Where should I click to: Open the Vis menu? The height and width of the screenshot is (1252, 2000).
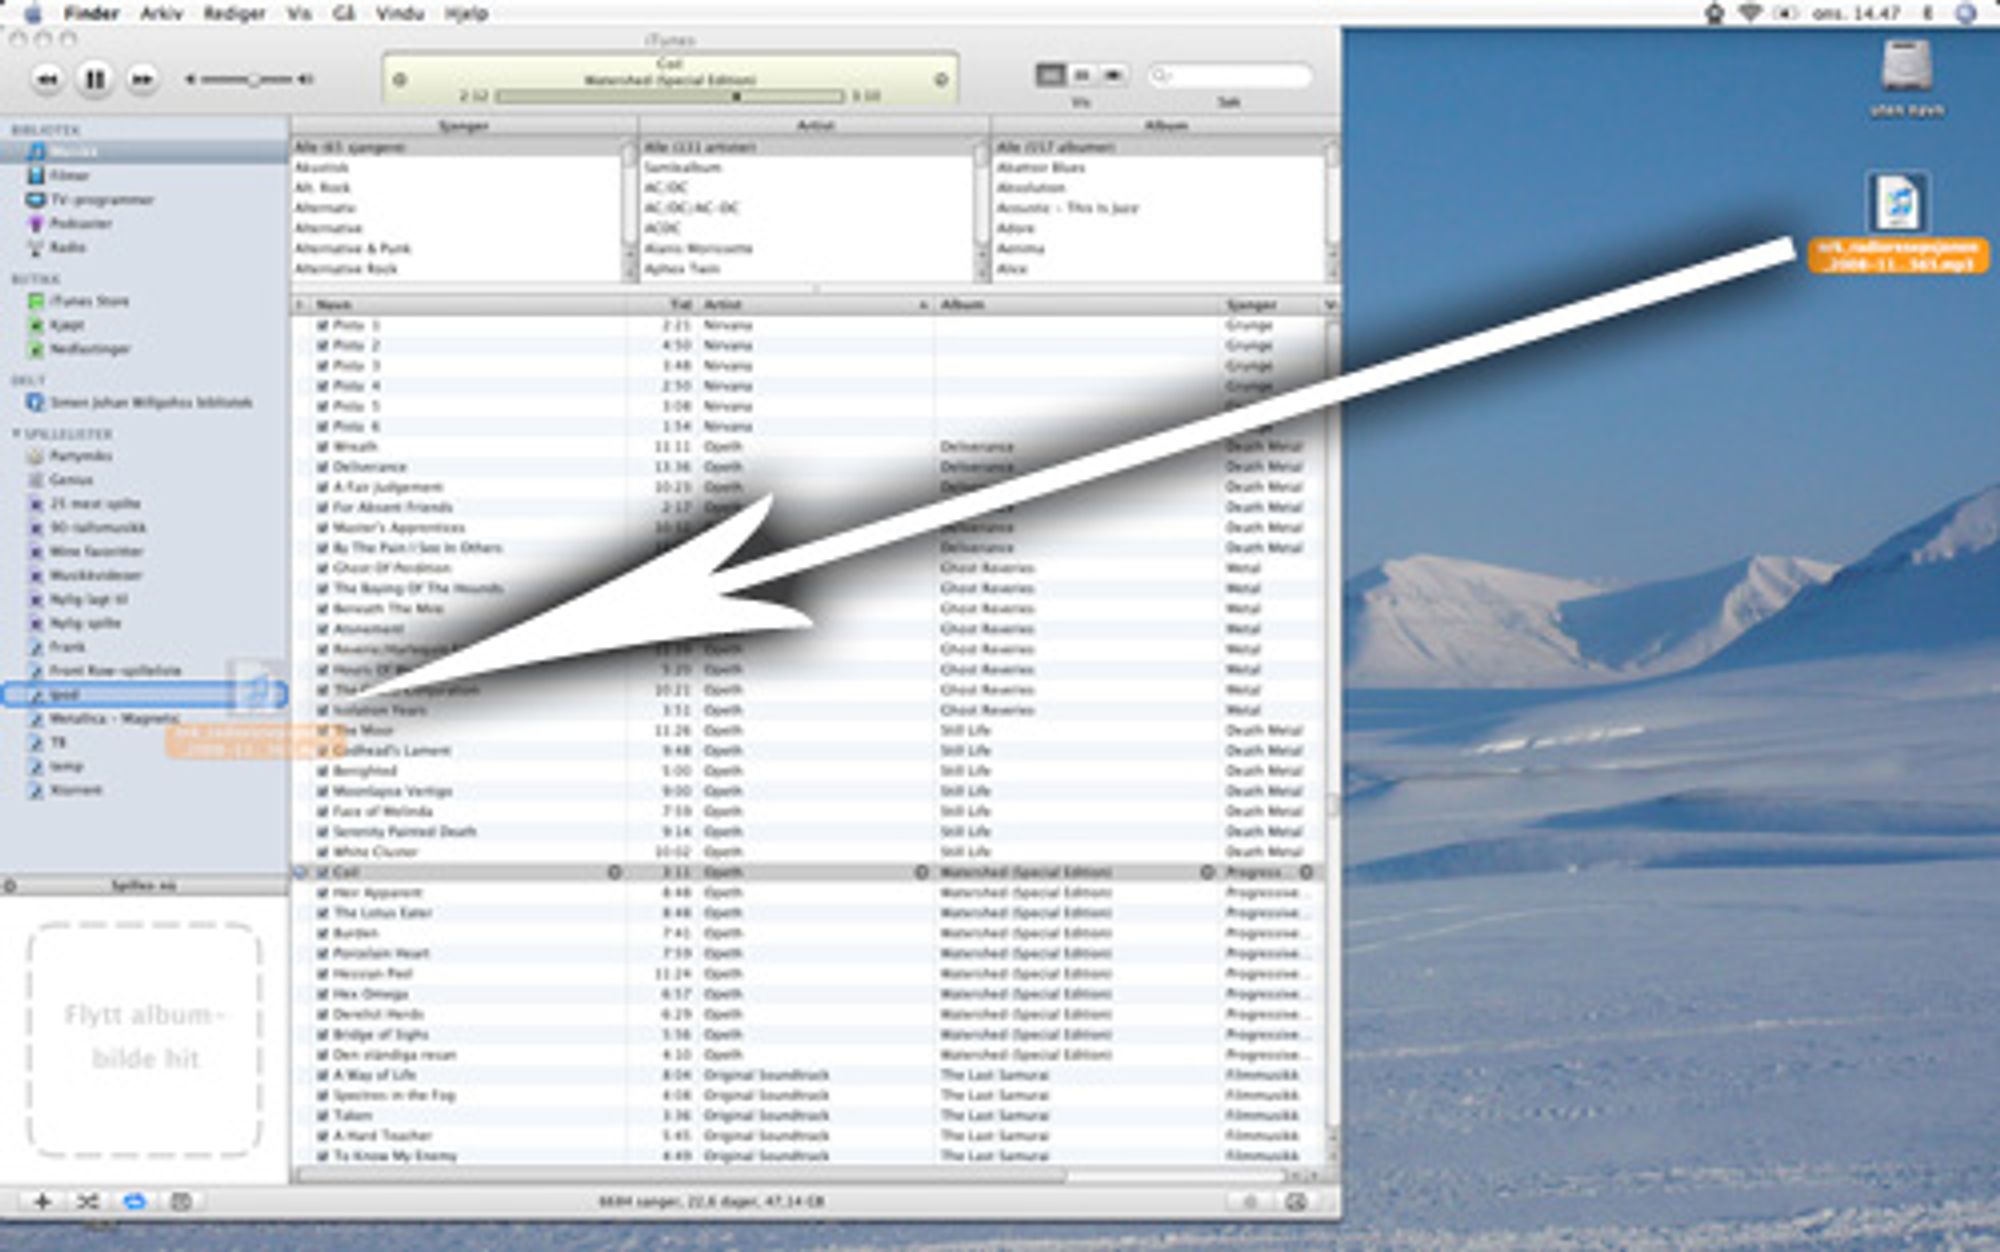(299, 13)
